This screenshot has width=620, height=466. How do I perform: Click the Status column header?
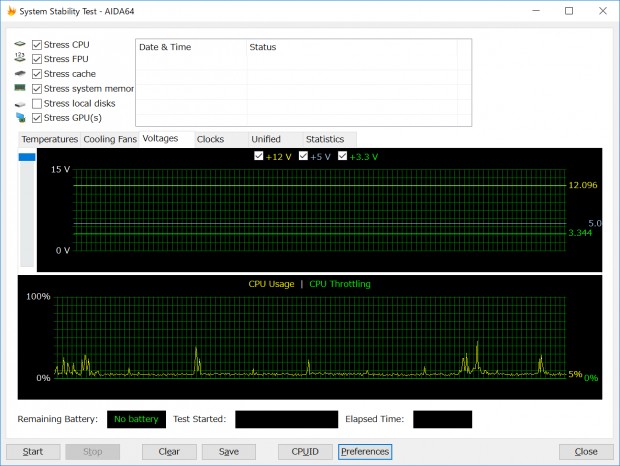pyautogui.click(x=352, y=47)
